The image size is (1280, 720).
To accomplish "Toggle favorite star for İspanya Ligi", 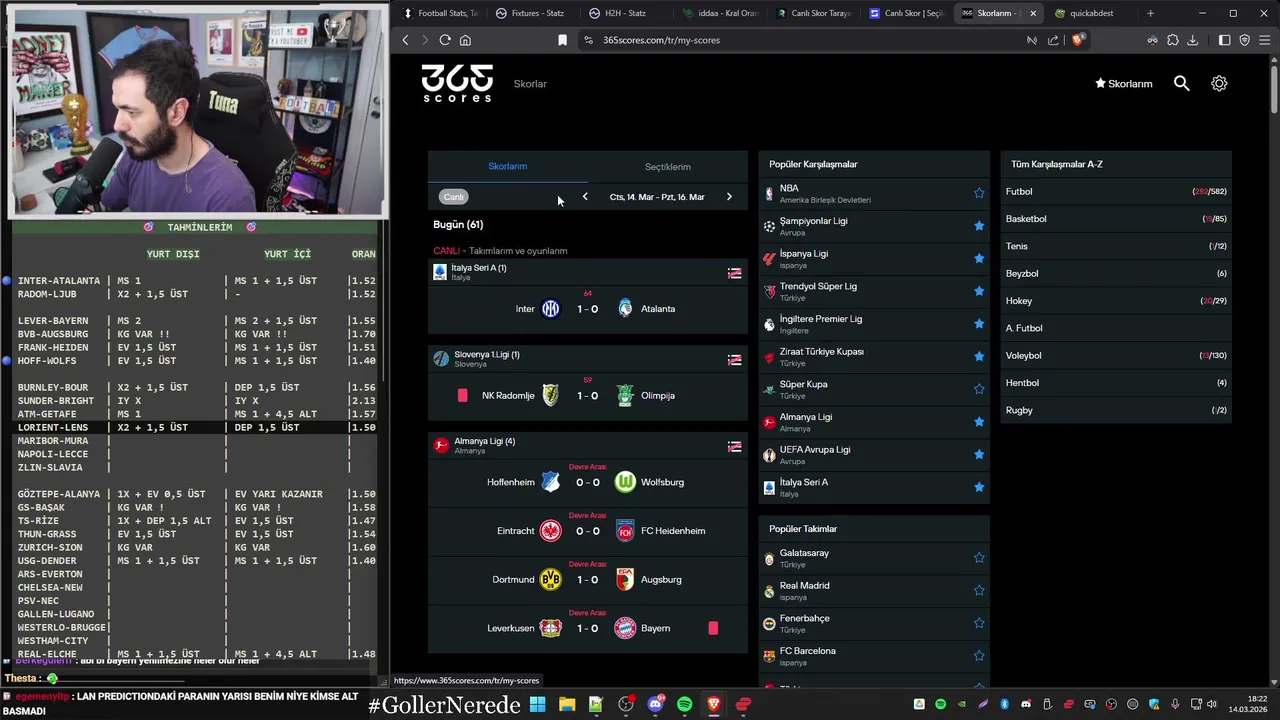I will coord(979,258).
